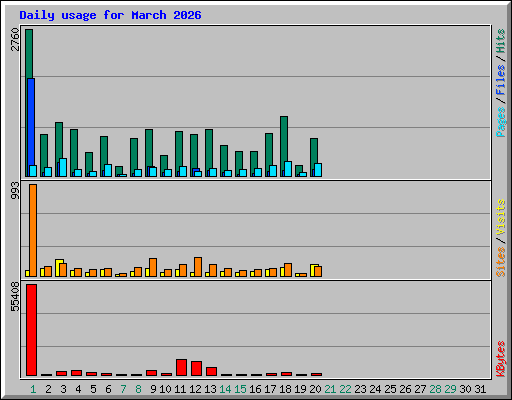Click the tall orange sites bar for day 1
Screen dimensions: 512x400
tap(33, 230)
